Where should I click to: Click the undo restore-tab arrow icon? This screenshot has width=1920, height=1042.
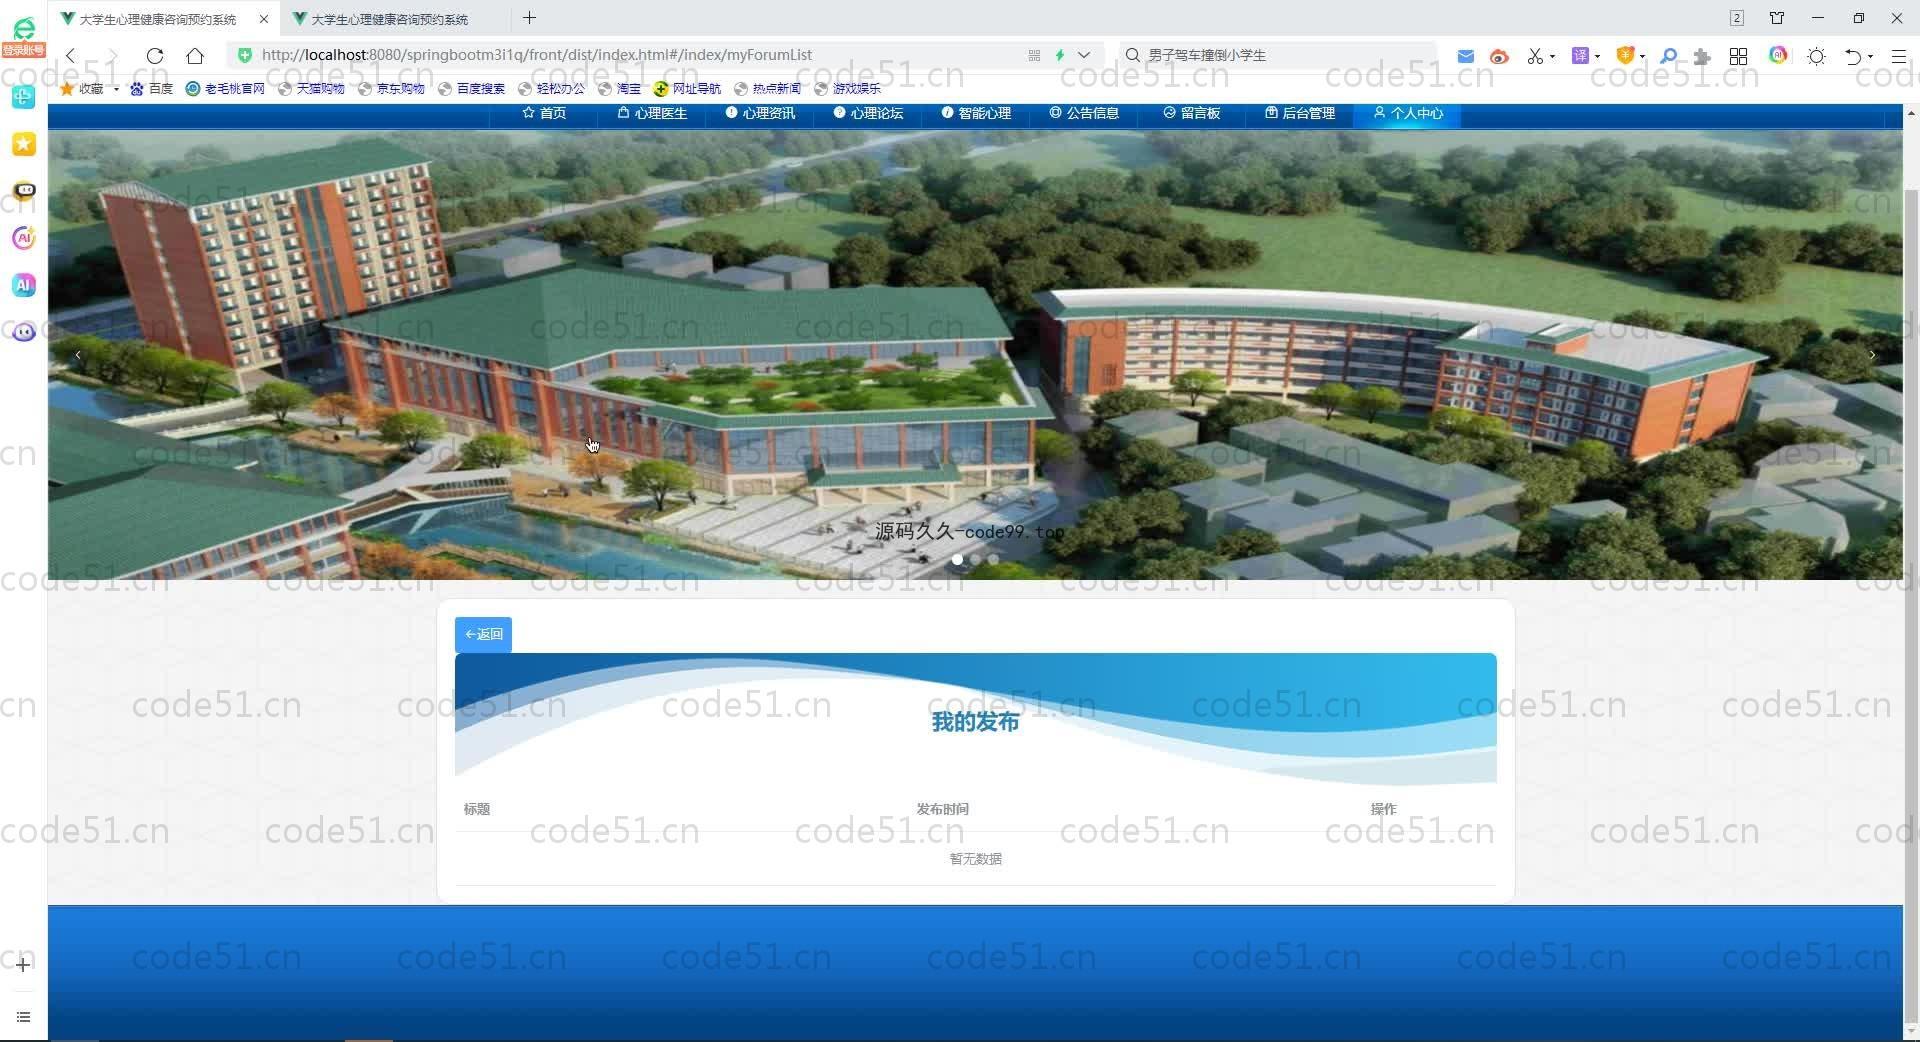point(1853,56)
